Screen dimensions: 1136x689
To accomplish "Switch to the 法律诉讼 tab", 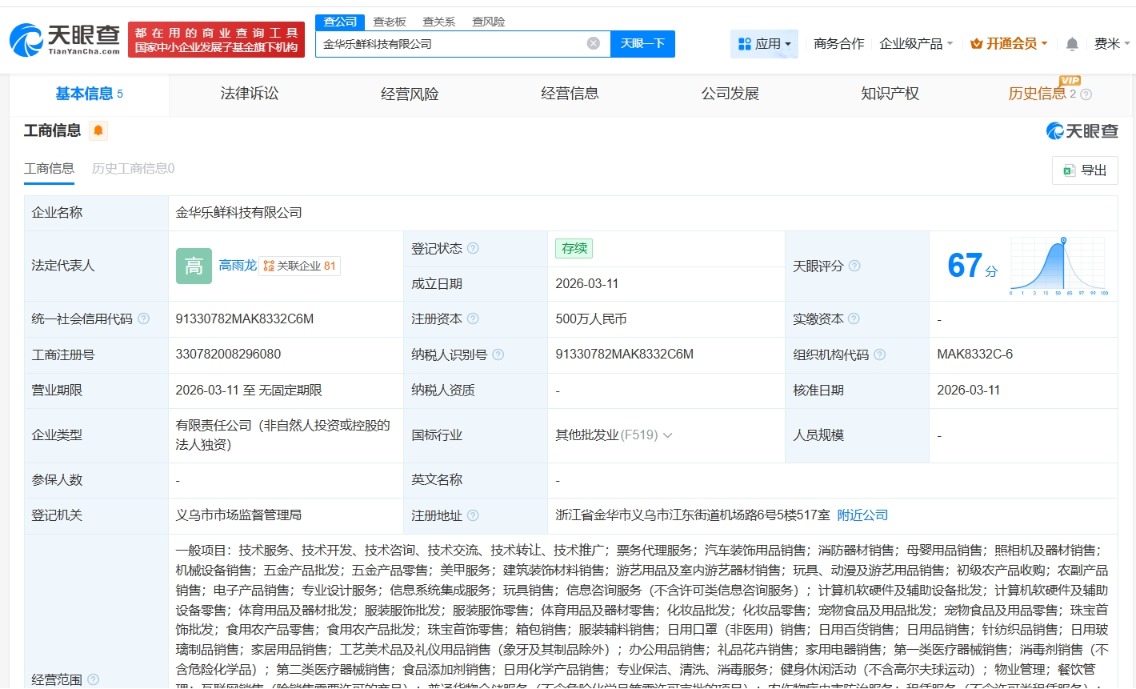I will pyautogui.click(x=250, y=94).
